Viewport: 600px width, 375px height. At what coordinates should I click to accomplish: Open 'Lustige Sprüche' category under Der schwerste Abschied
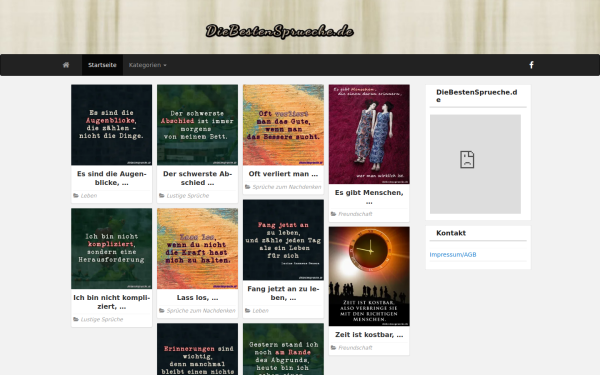[188, 196]
